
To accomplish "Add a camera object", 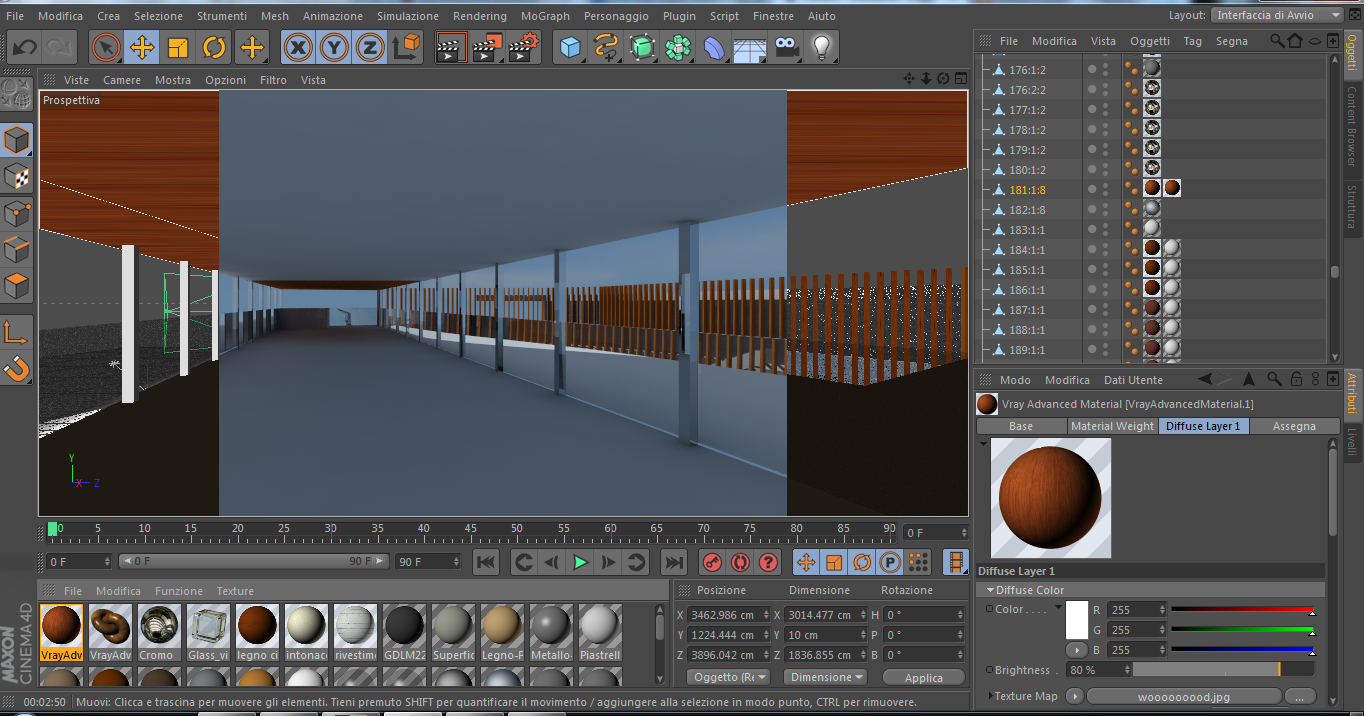I will tap(786, 47).
